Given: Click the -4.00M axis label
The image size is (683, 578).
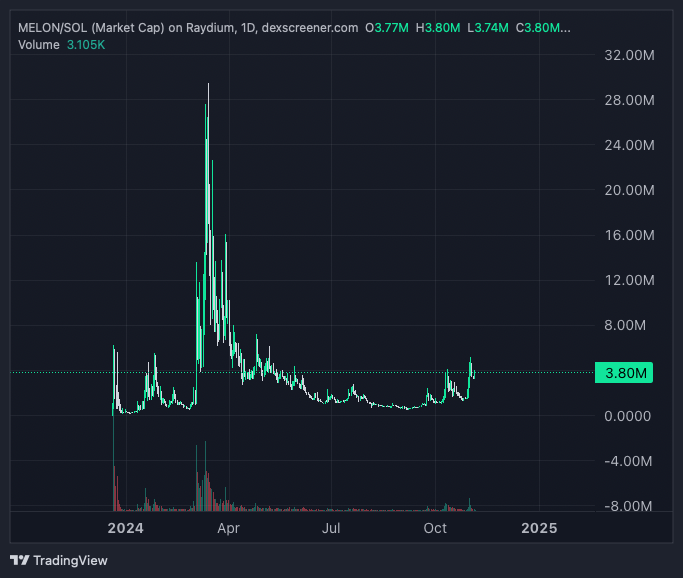Looking at the screenshot, I should (628, 461).
